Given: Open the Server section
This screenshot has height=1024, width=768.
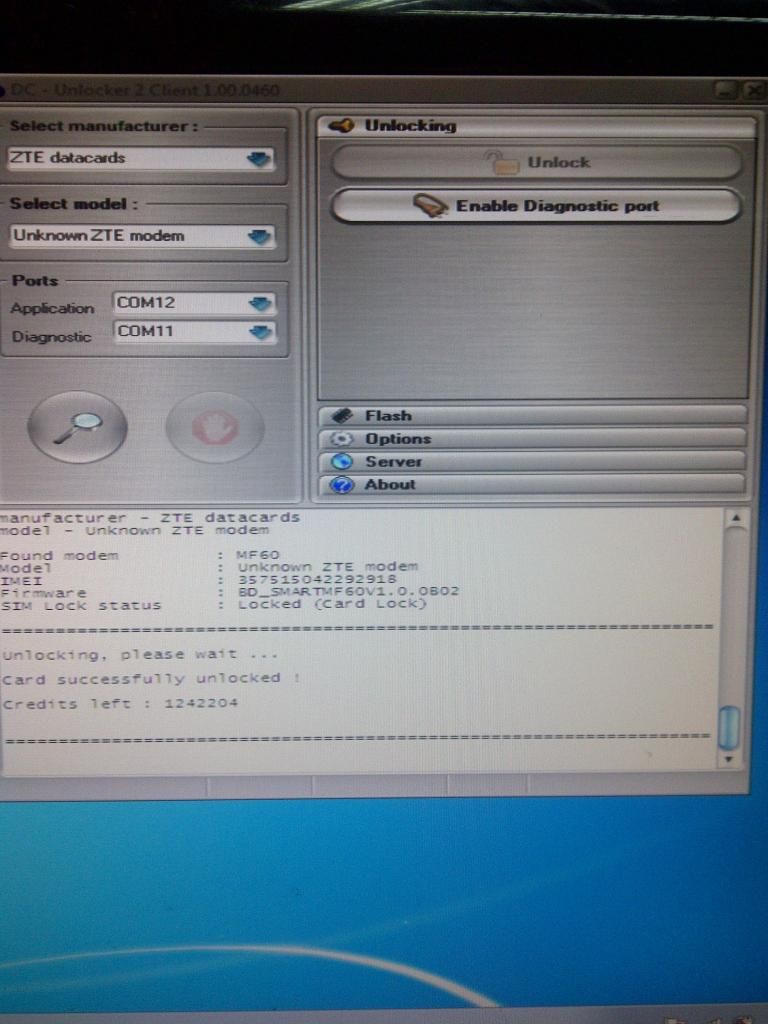Looking at the screenshot, I should 393,462.
